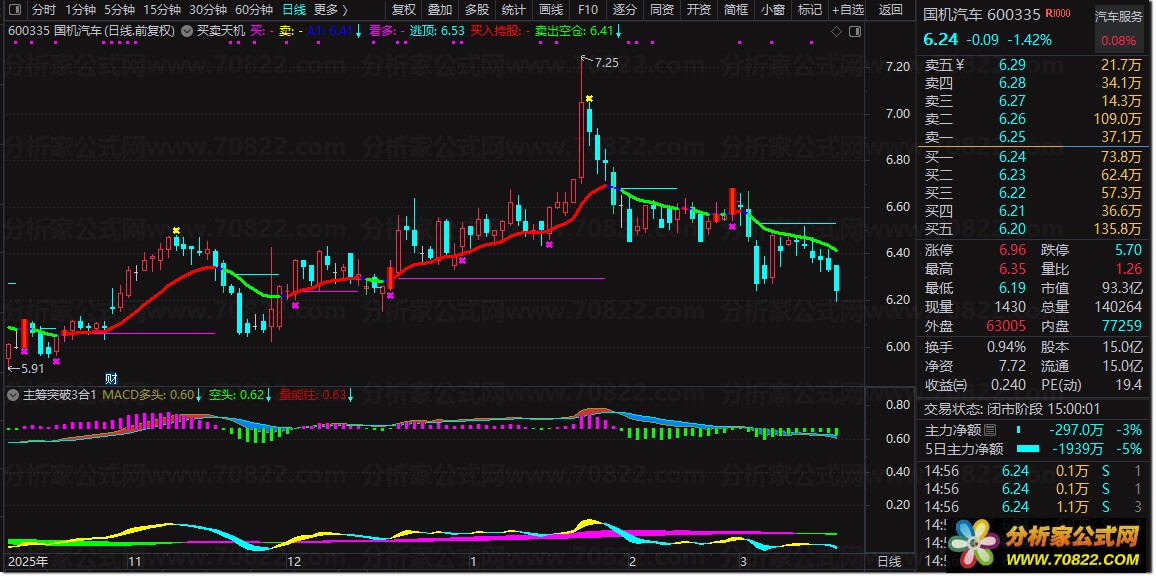The image size is (1156, 576).
Task: Select the 5分钟 period tab
Action: pos(119,10)
